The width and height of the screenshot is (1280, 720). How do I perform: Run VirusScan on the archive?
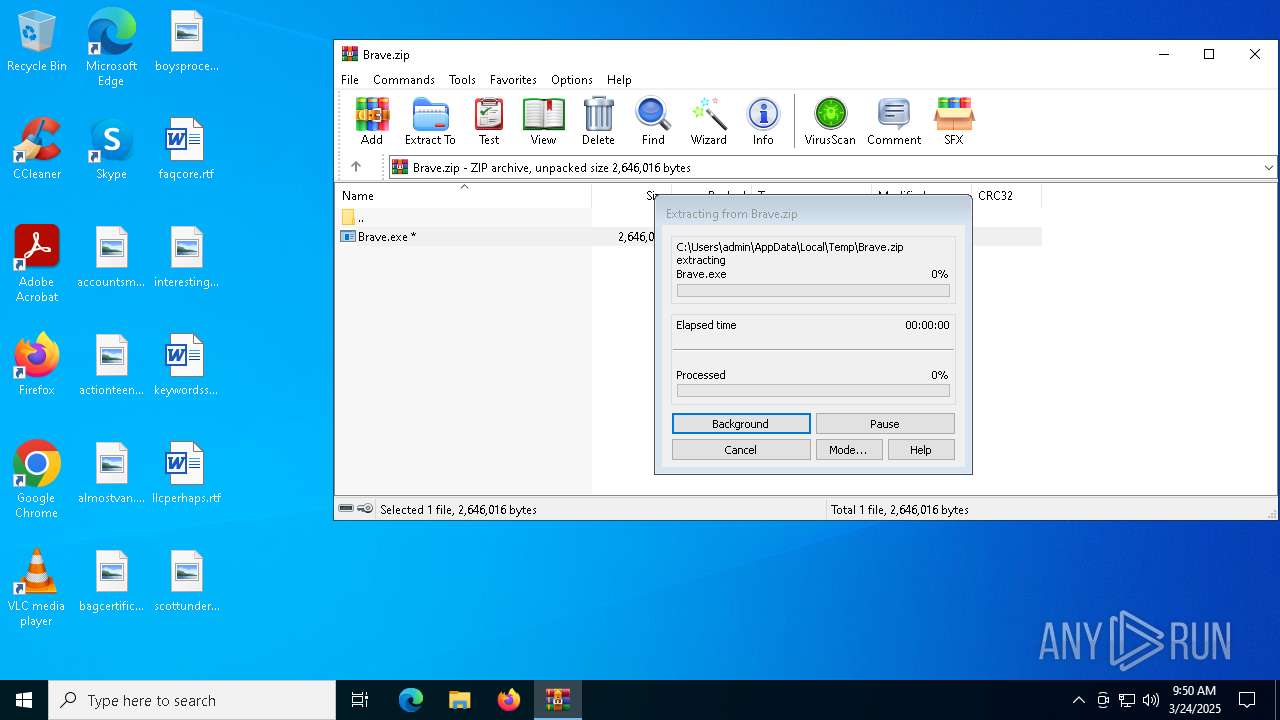830,121
